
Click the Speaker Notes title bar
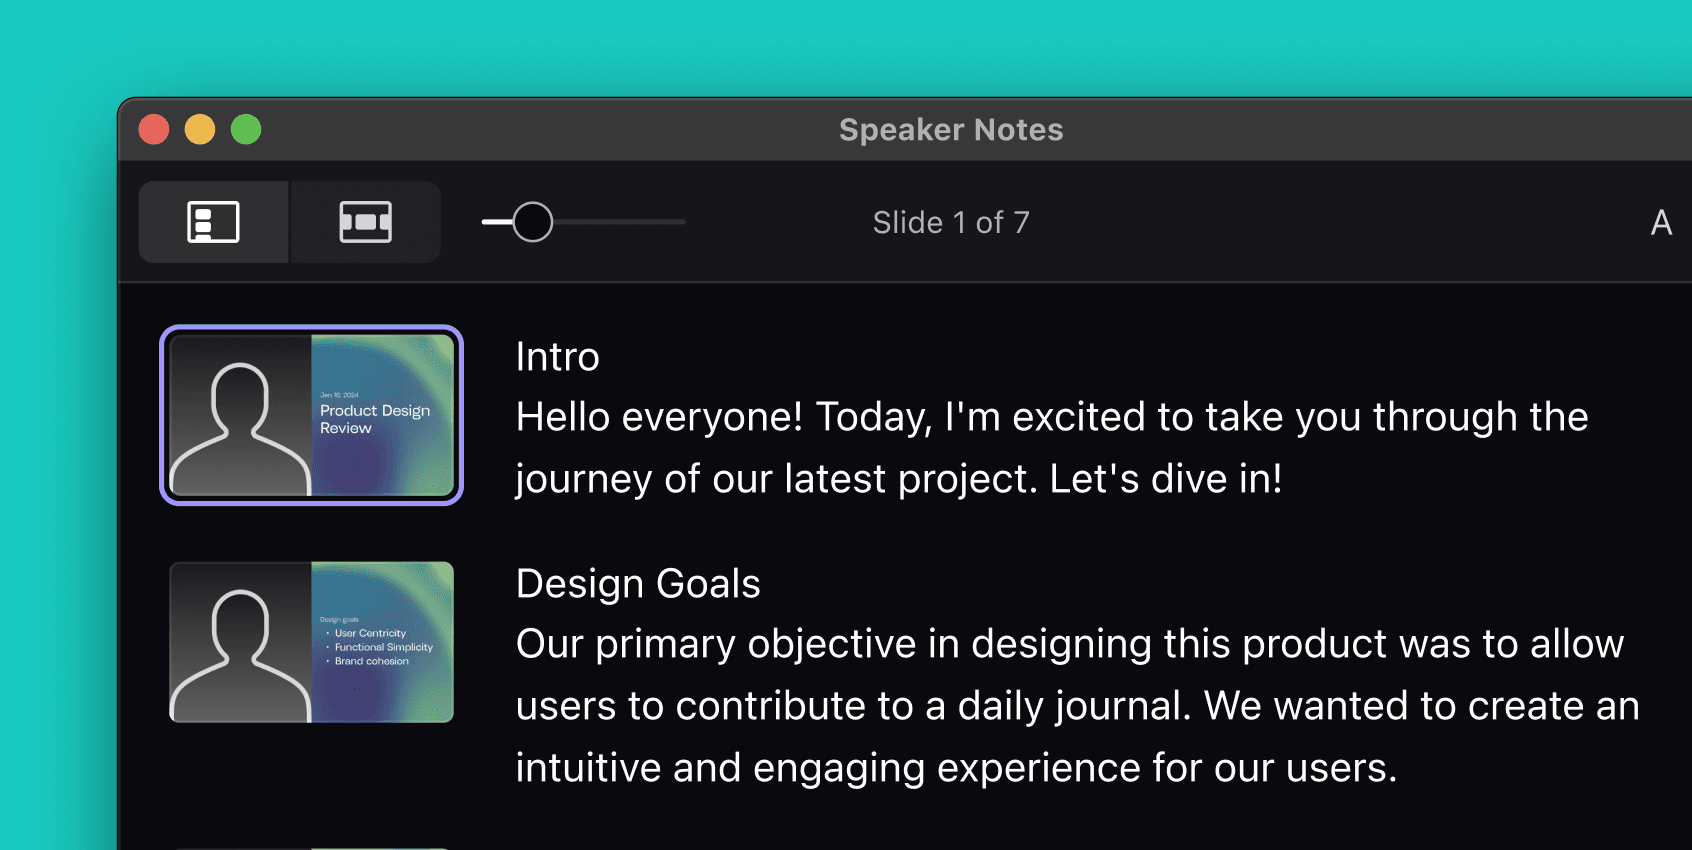coord(950,129)
